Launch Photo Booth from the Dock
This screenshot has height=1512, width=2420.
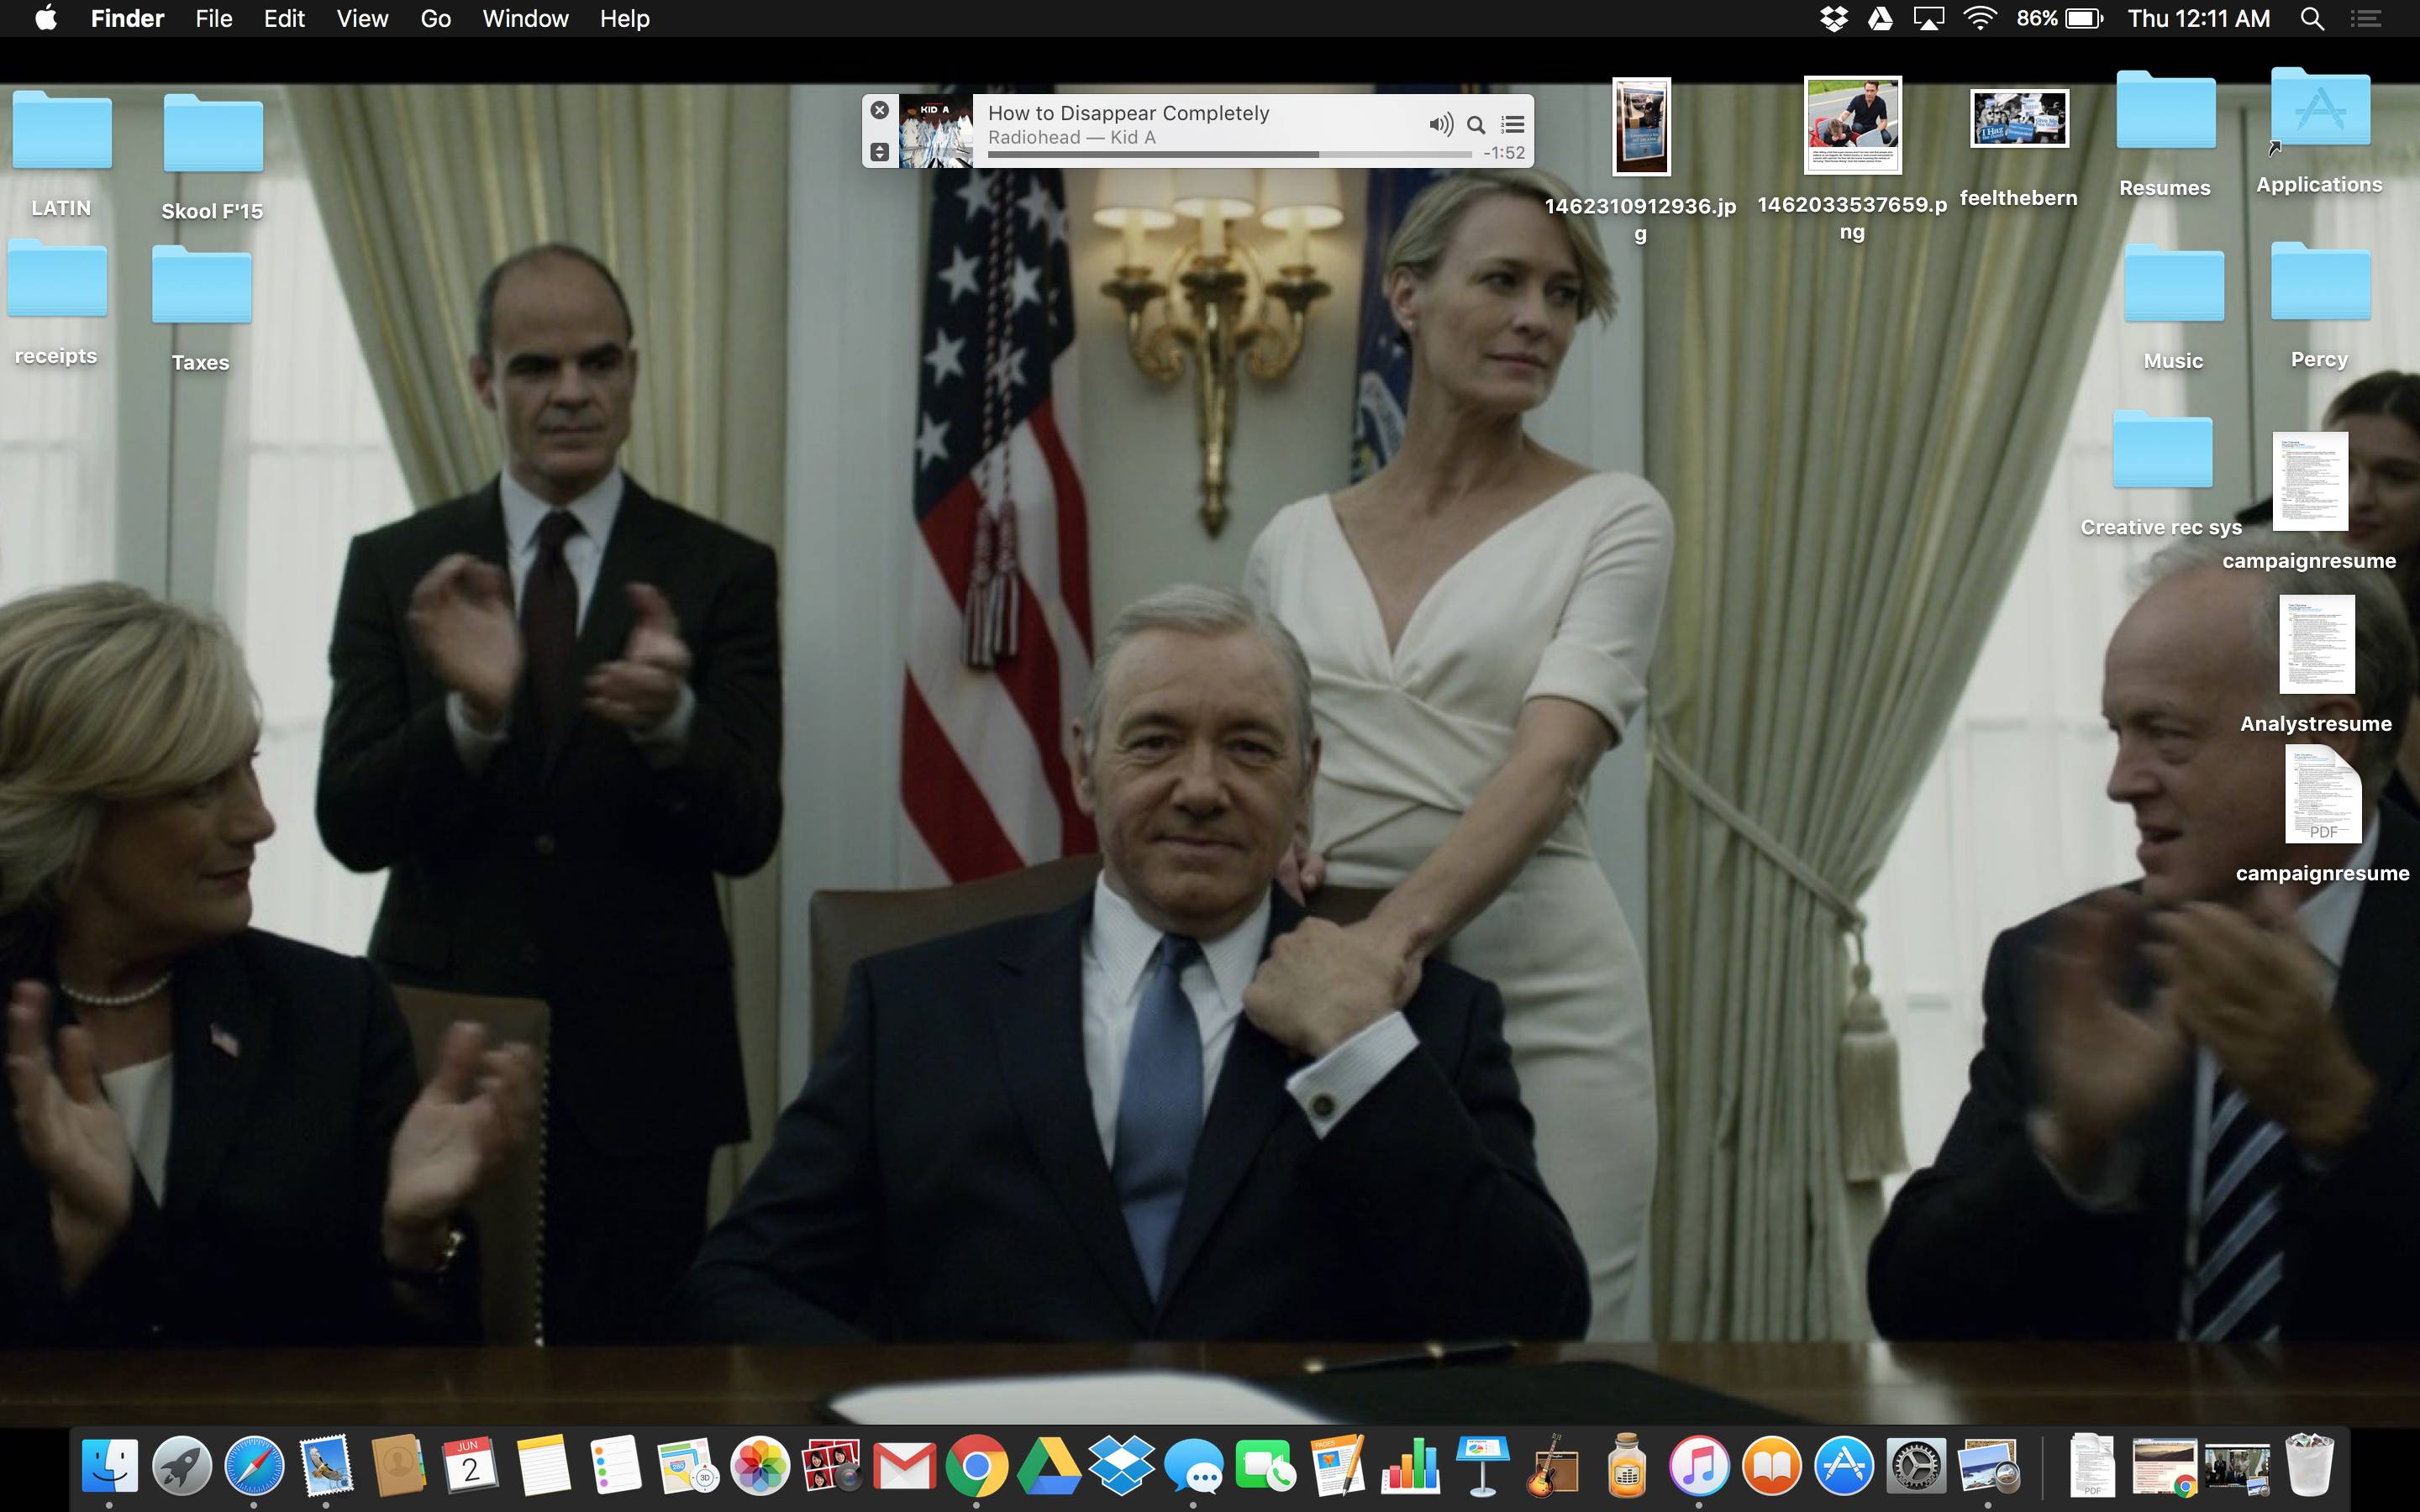point(832,1466)
